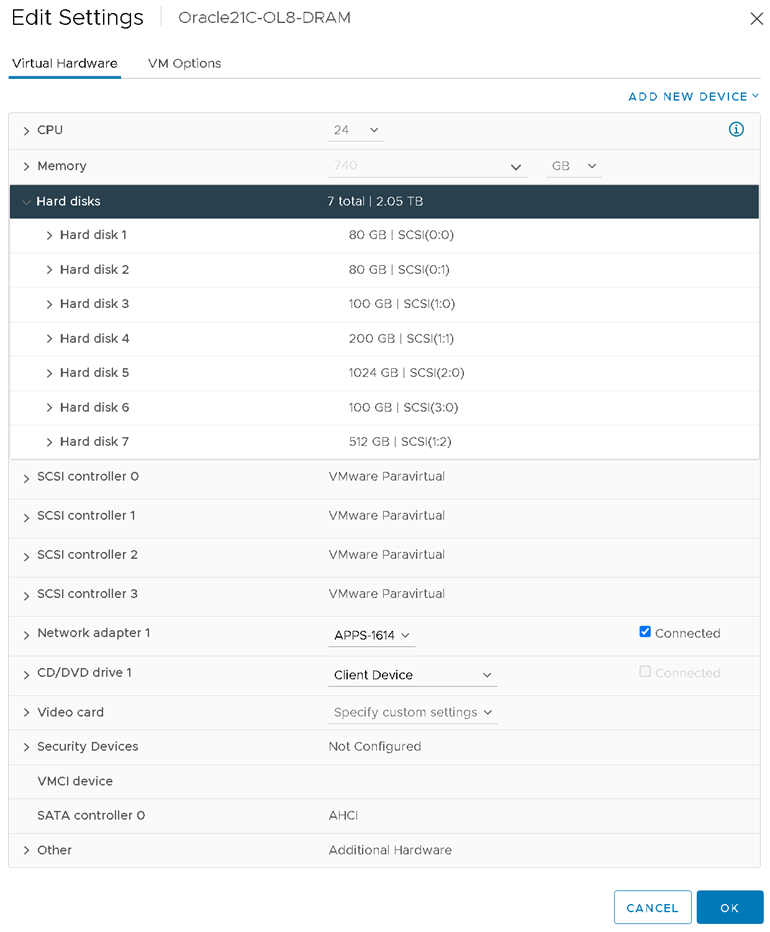Click SCSI controller 3 VMware Paravirtual value
The height and width of the screenshot is (932, 770).
pos(387,593)
